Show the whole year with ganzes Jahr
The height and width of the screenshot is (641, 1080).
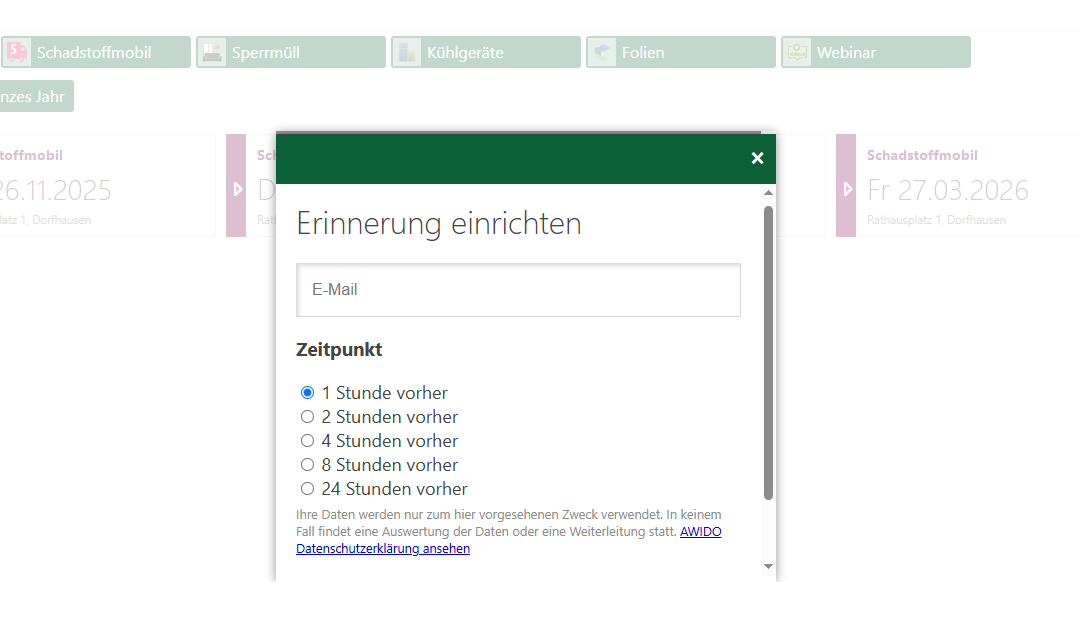pyautogui.click(x=34, y=97)
